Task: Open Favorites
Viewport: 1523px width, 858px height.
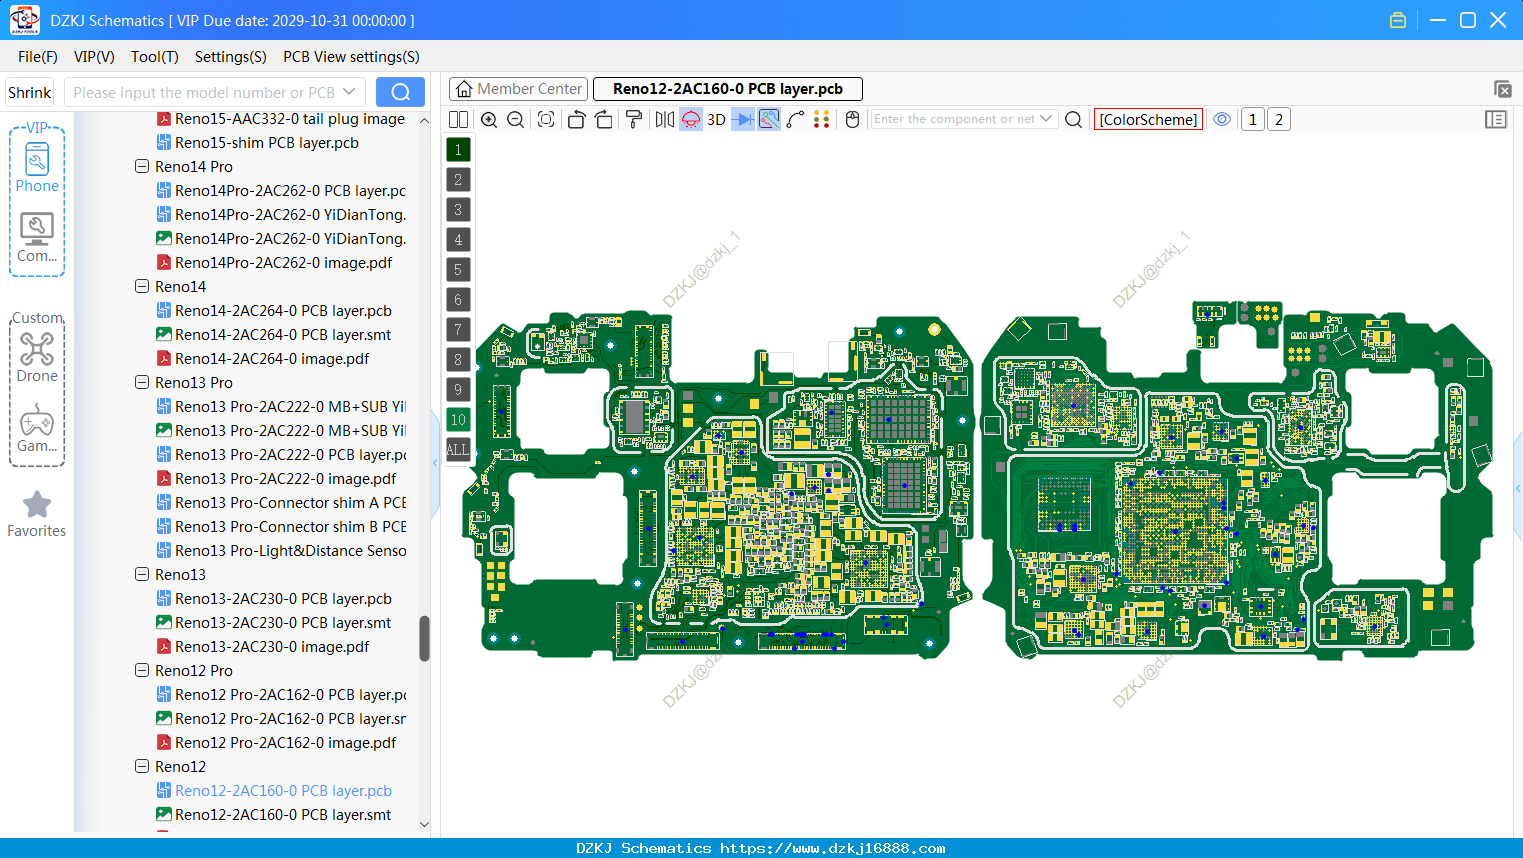Action: (37, 514)
